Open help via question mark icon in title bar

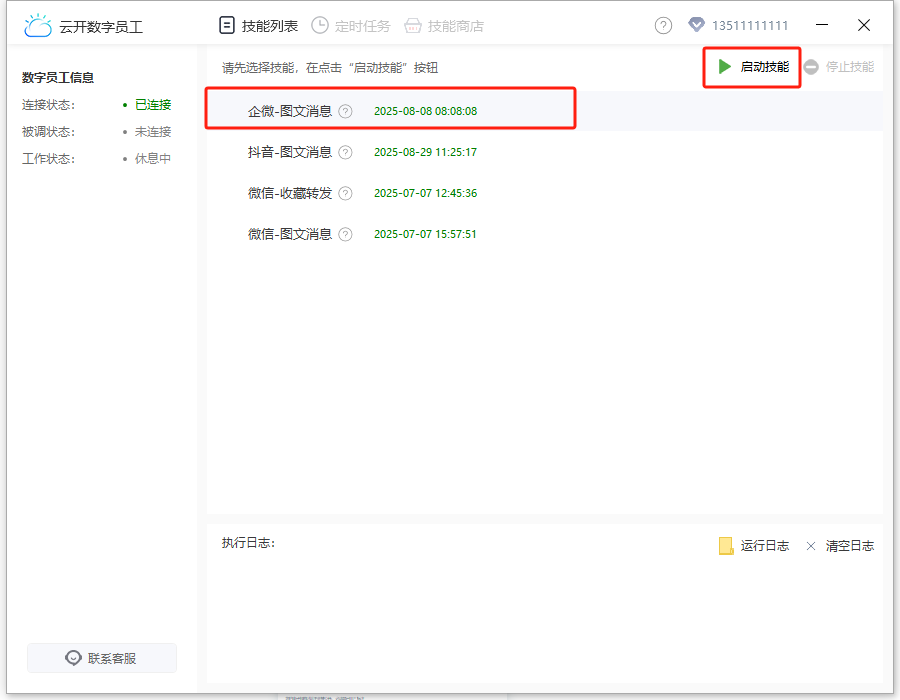[663, 26]
